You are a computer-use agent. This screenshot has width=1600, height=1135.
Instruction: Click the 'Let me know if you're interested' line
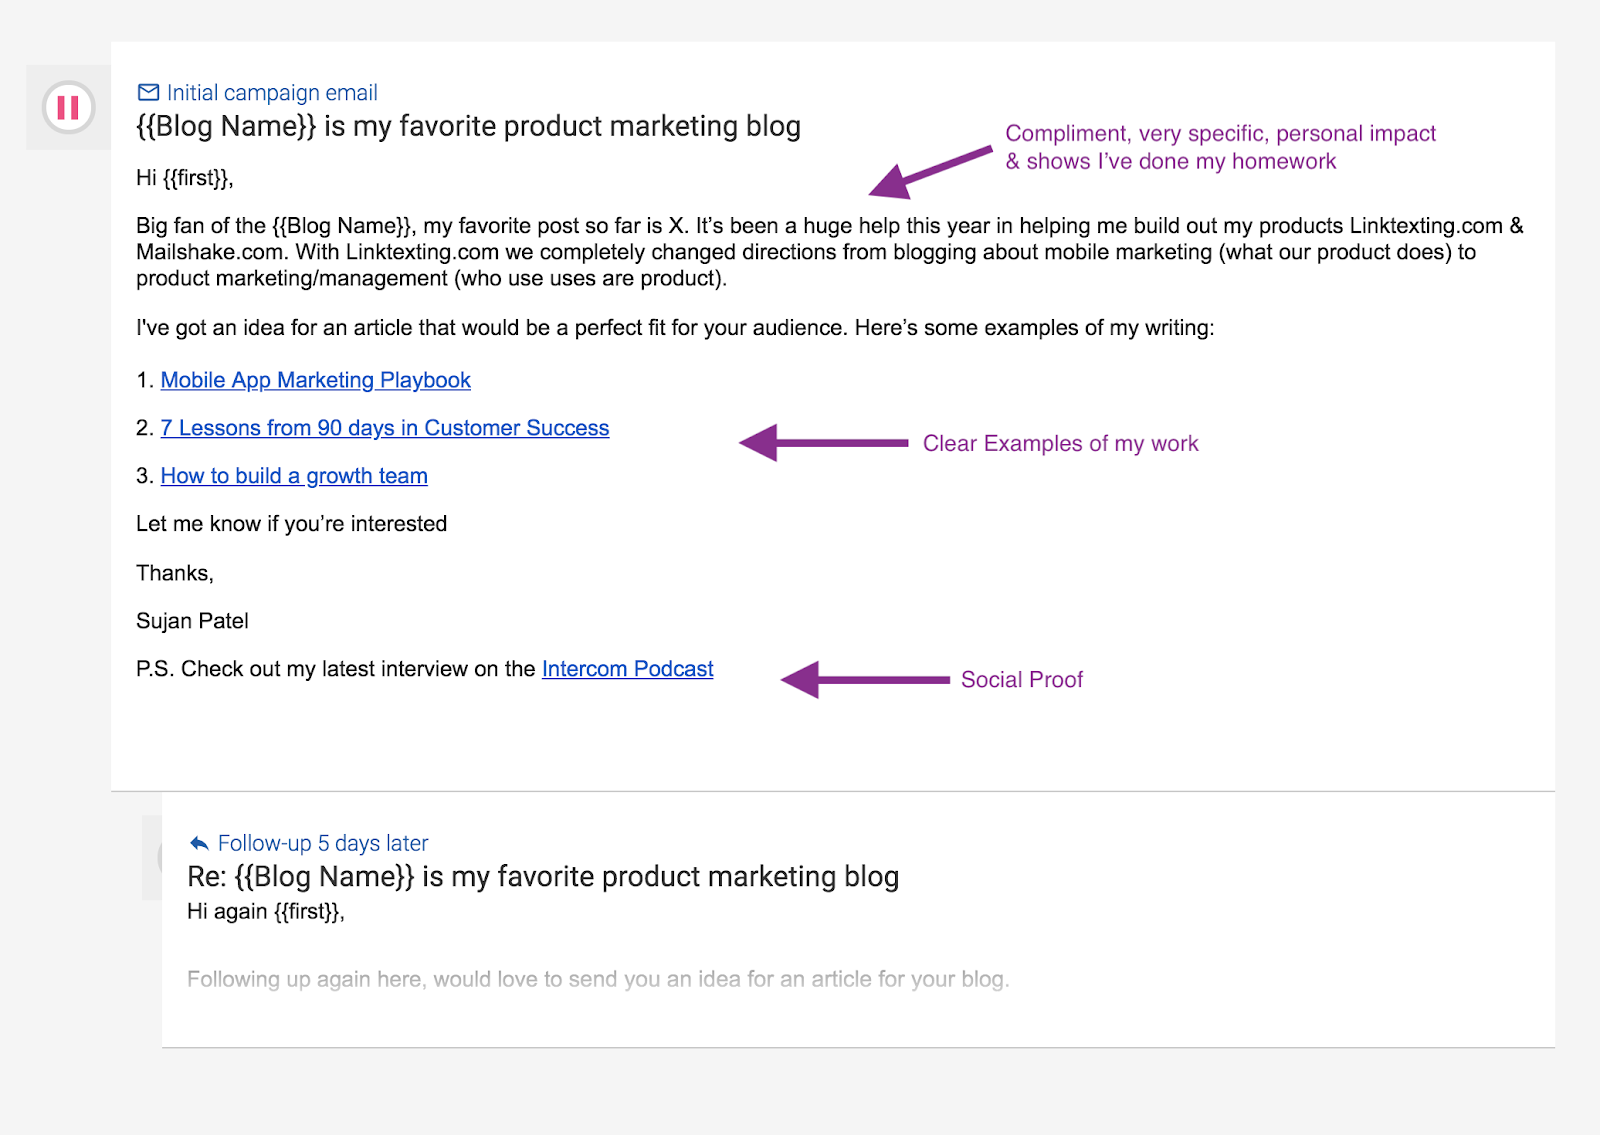coord(292,524)
